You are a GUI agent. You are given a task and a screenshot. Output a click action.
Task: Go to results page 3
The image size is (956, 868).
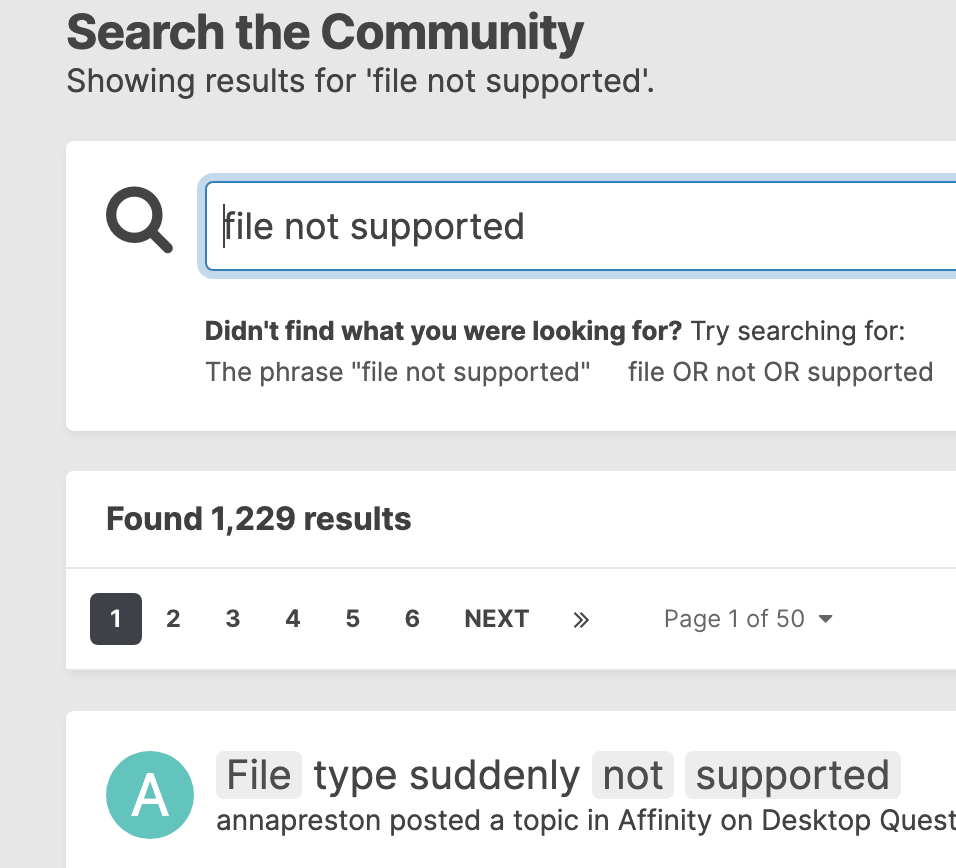pos(233,619)
